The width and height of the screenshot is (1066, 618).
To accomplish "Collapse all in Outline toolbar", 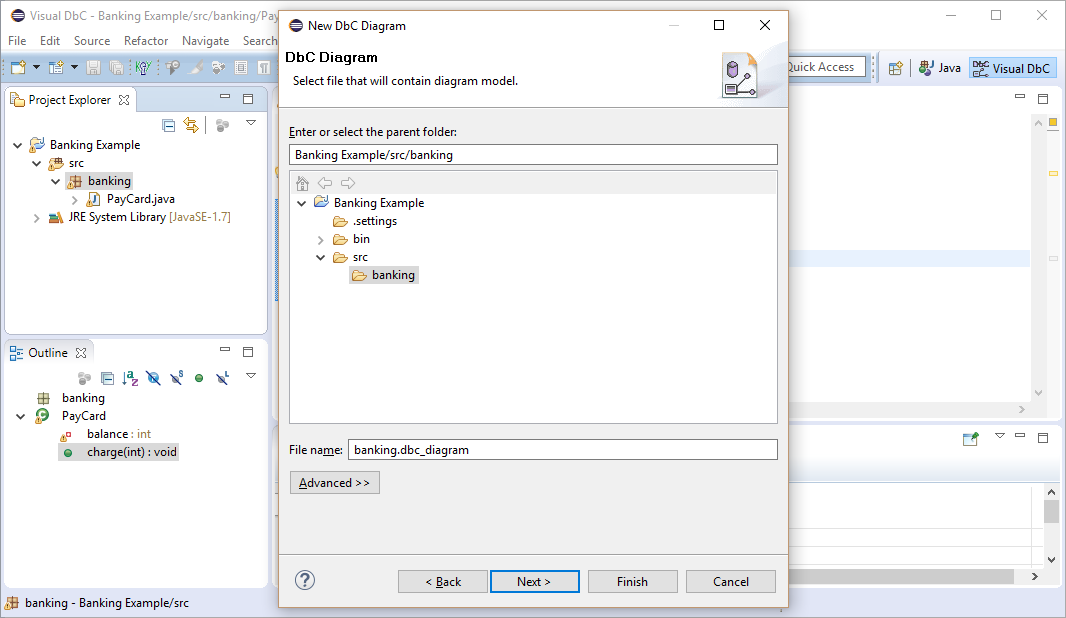I will click(x=107, y=378).
